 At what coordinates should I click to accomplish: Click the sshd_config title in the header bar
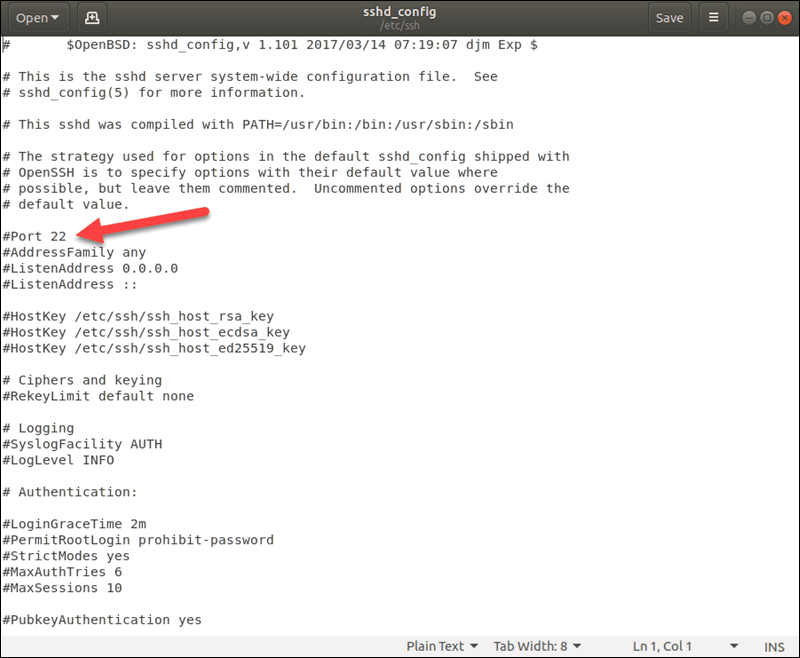click(x=400, y=11)
